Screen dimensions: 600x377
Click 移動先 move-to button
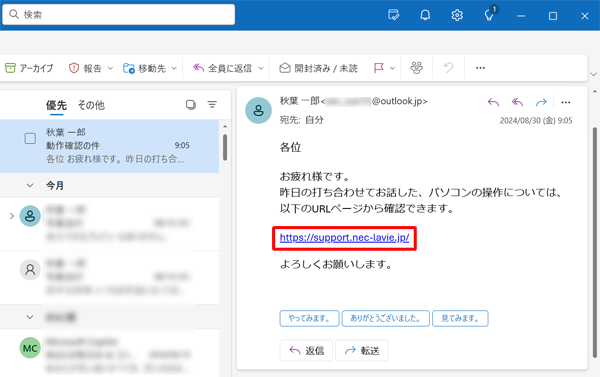tap(144, 68)
